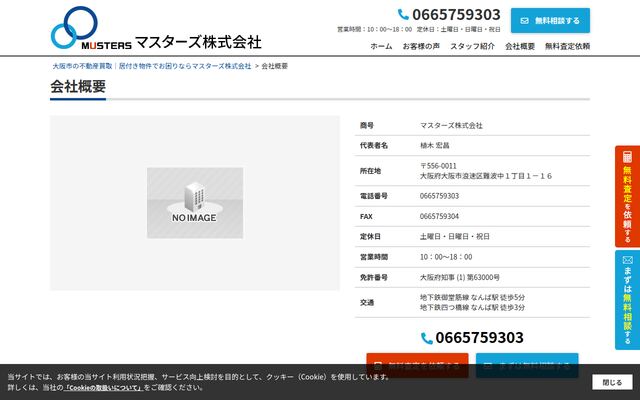Click the 会社概要 page heading
This screenshot has height=400, width=640.
click(x=78, y=86)
